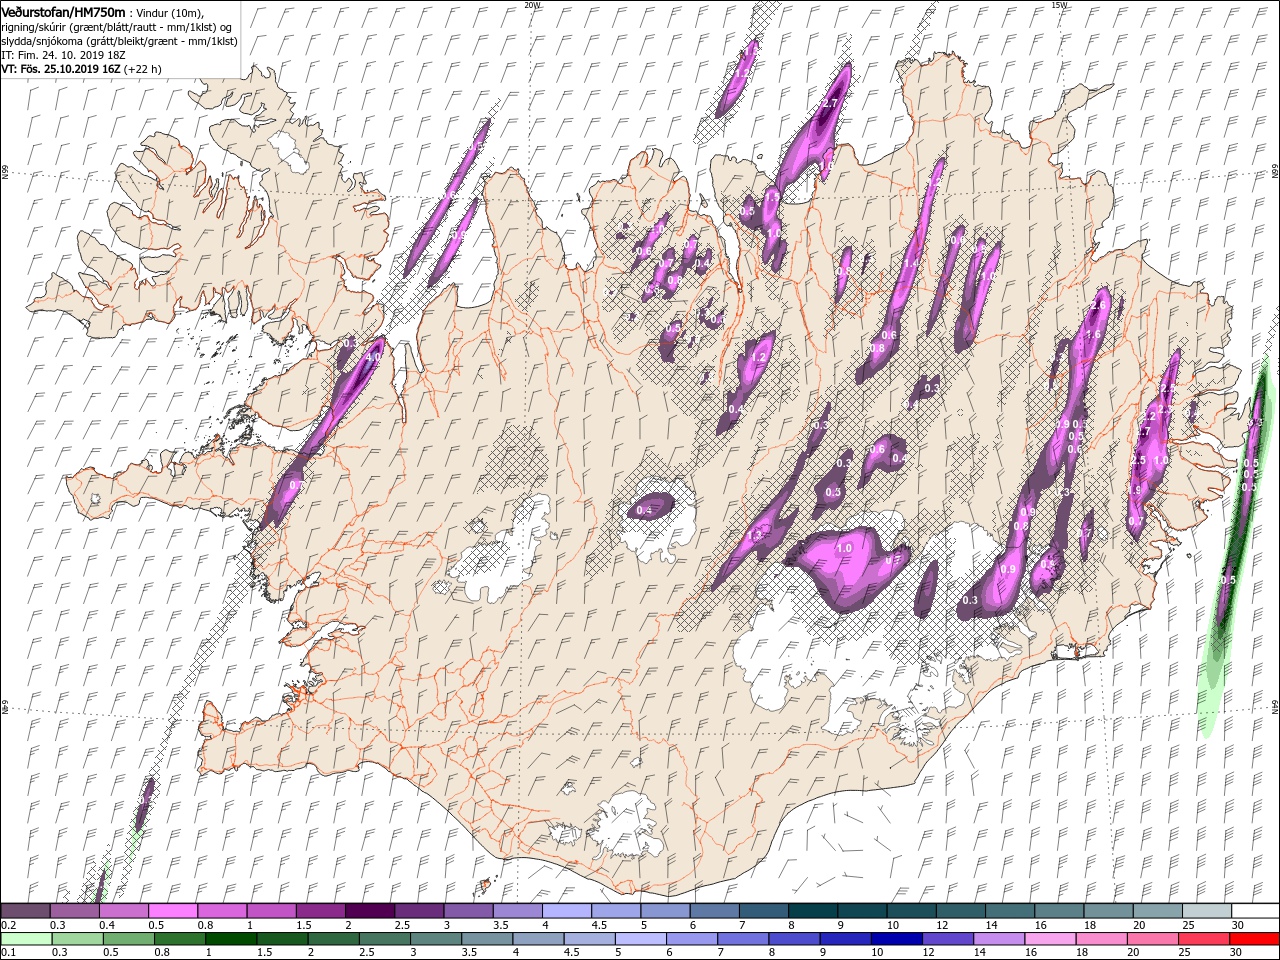Click the '(+22 h)' forecast offset text
This screenshot has height=960, width=1280.
141,69
